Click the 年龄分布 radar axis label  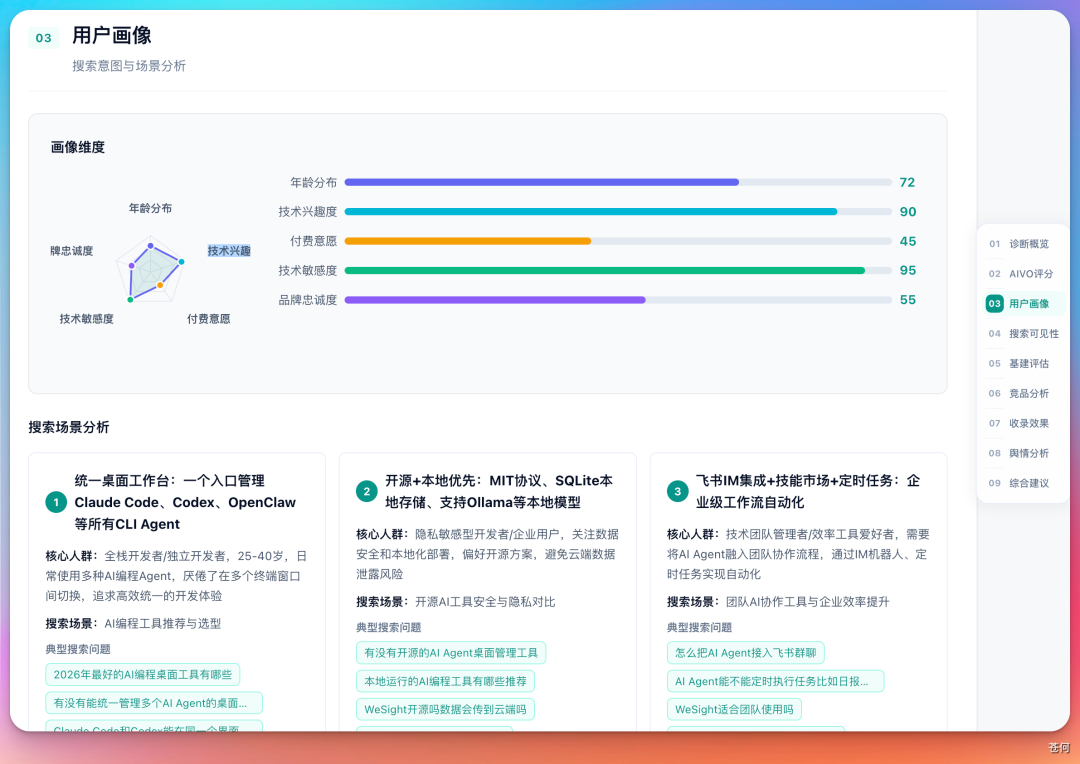click(150, 208)
